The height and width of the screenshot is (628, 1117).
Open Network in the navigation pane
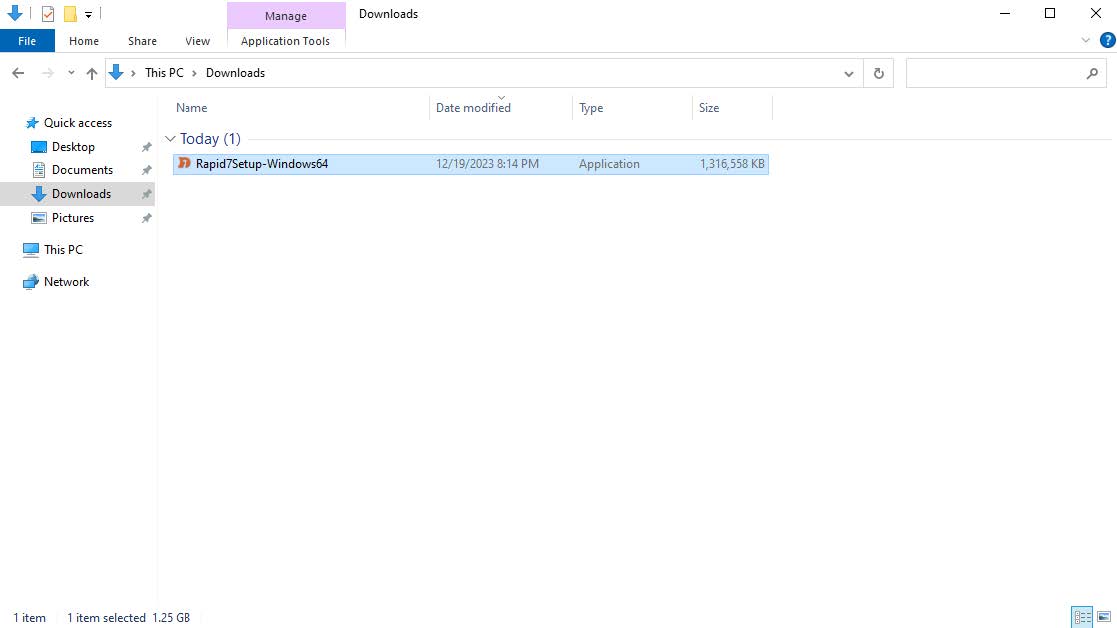pyautogui.click(x=66, y=281)
